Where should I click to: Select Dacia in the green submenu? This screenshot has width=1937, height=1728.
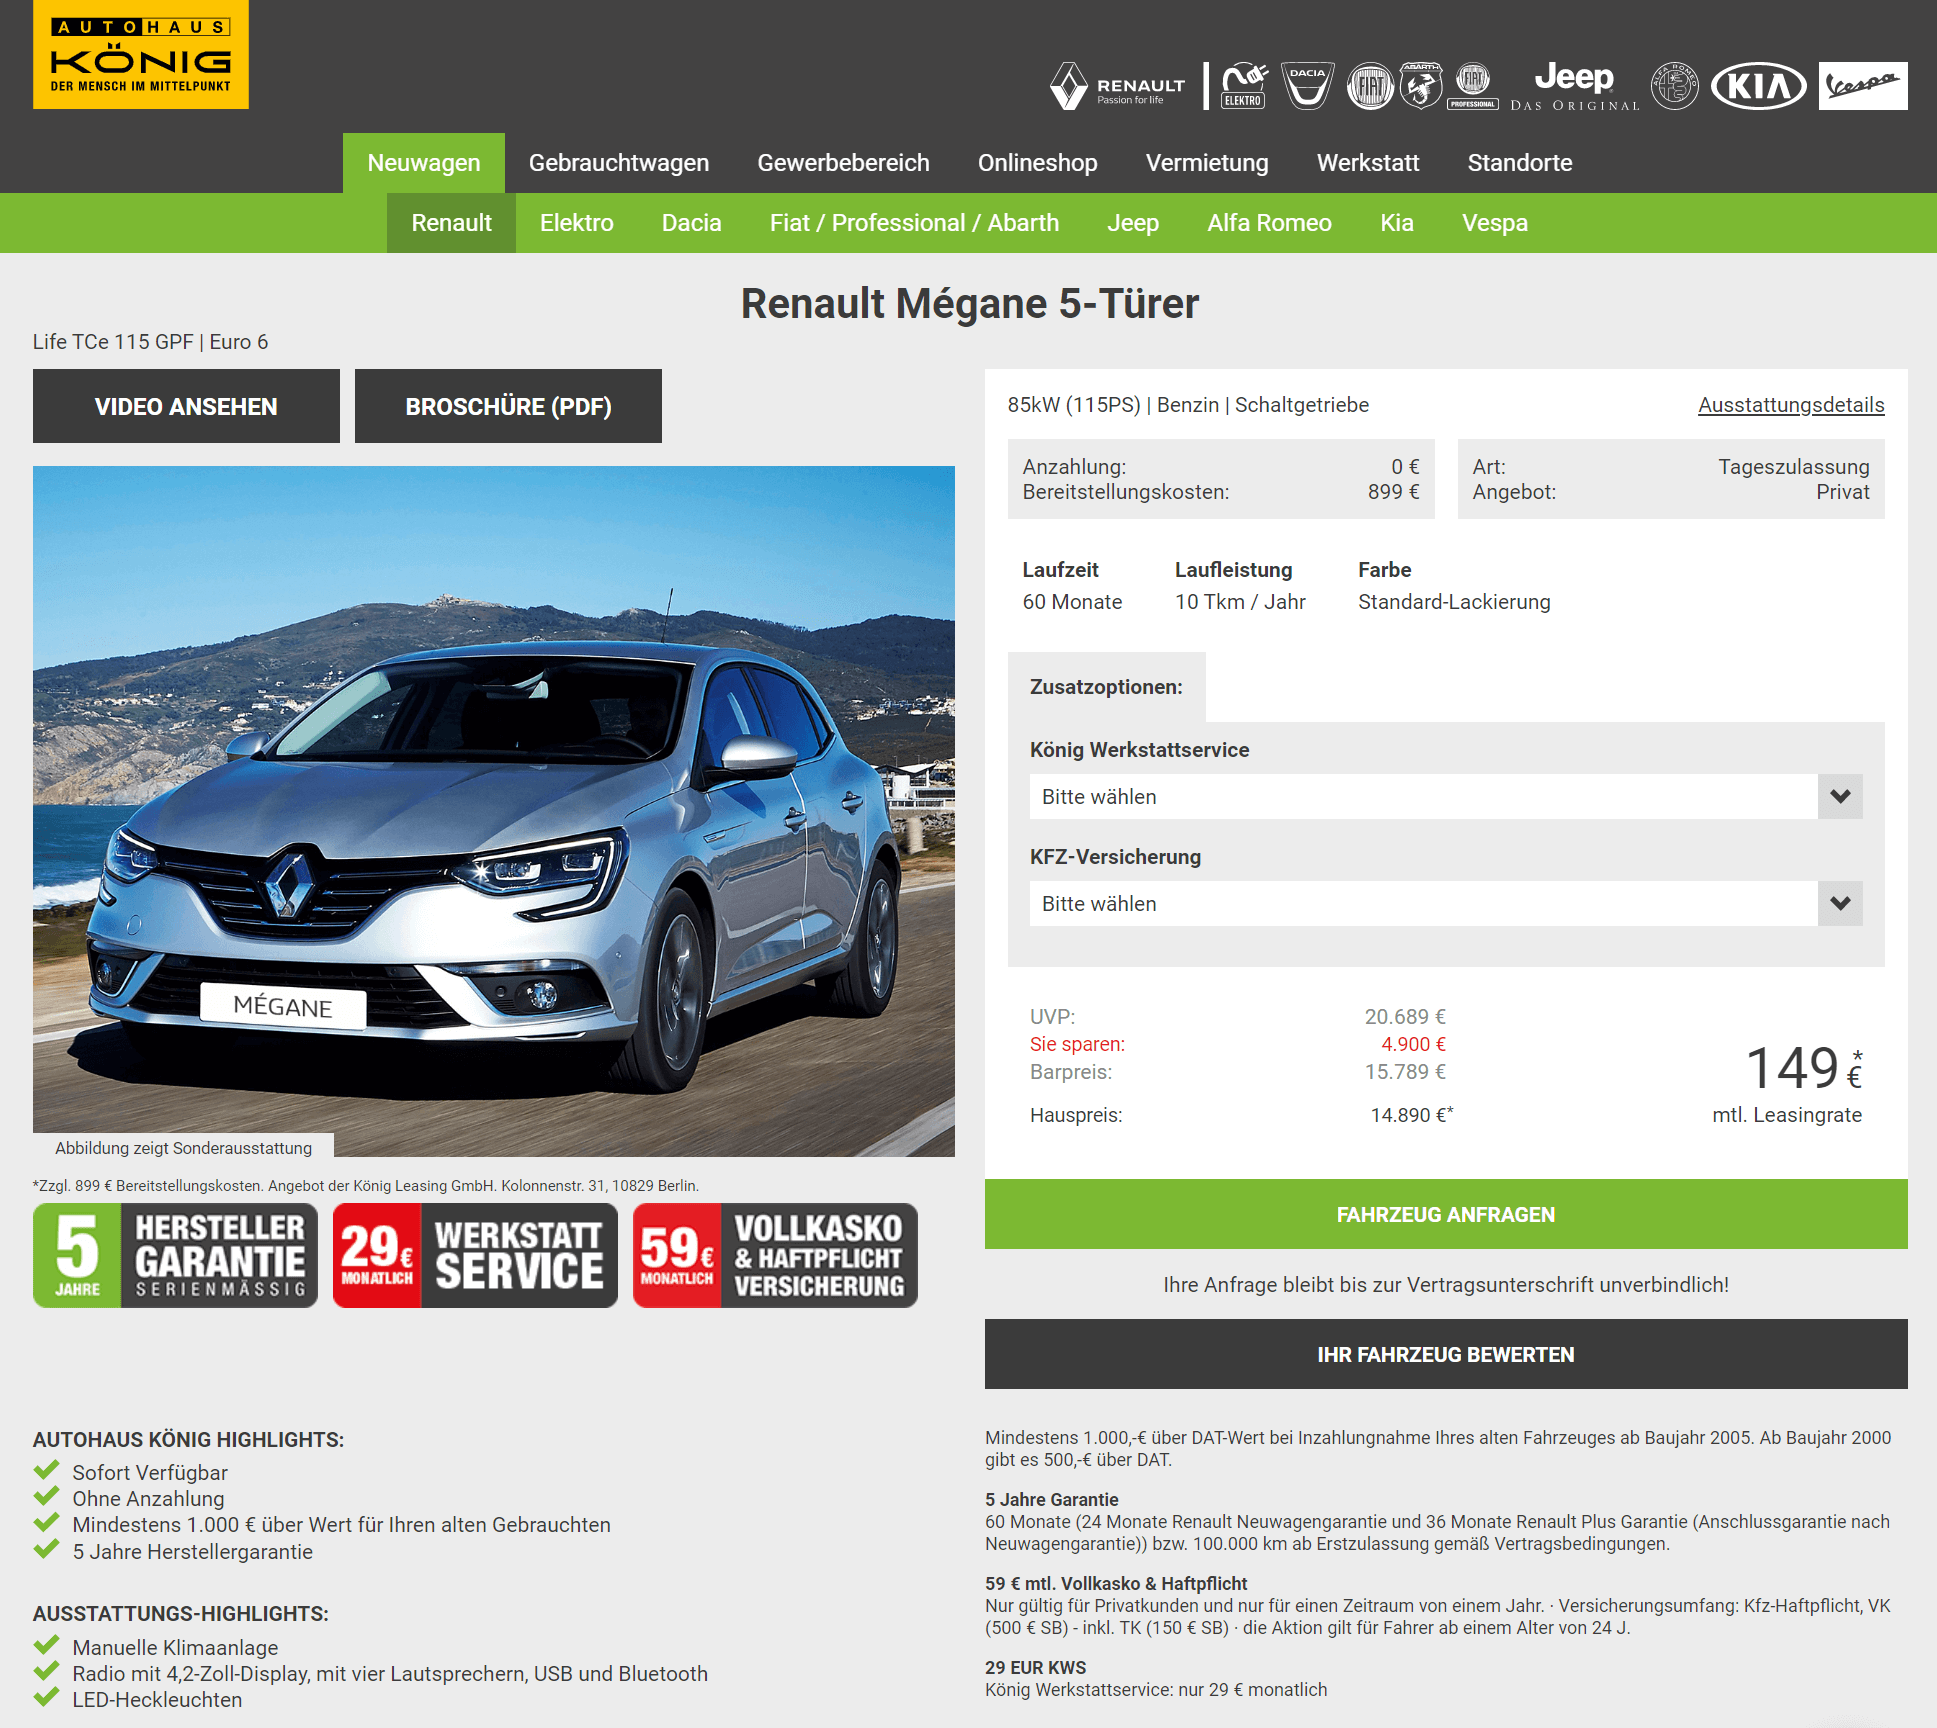(691, 223)
